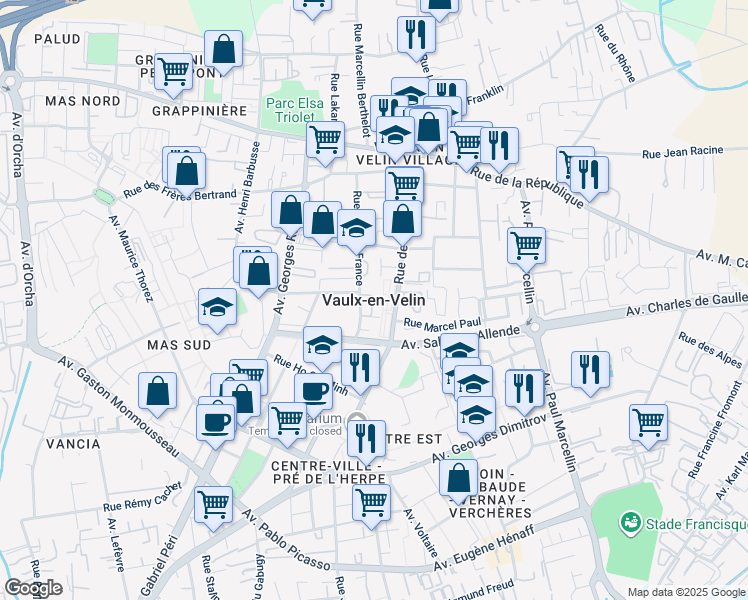This screenshot has height=600, width=748.
Task: Click the shopping cart beside Av. Paul Marcellin
Action: [x=526, y=243]
